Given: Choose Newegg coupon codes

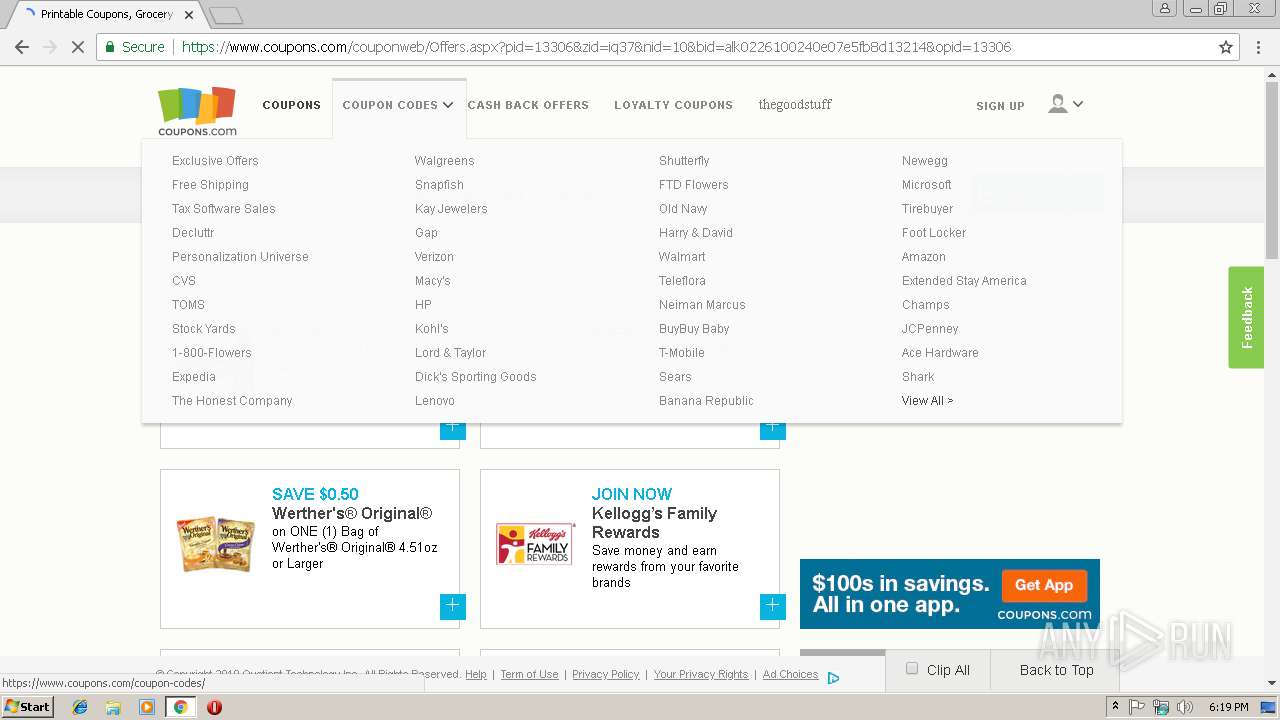Looking at the screenshot, I should [x=925, y=161].
